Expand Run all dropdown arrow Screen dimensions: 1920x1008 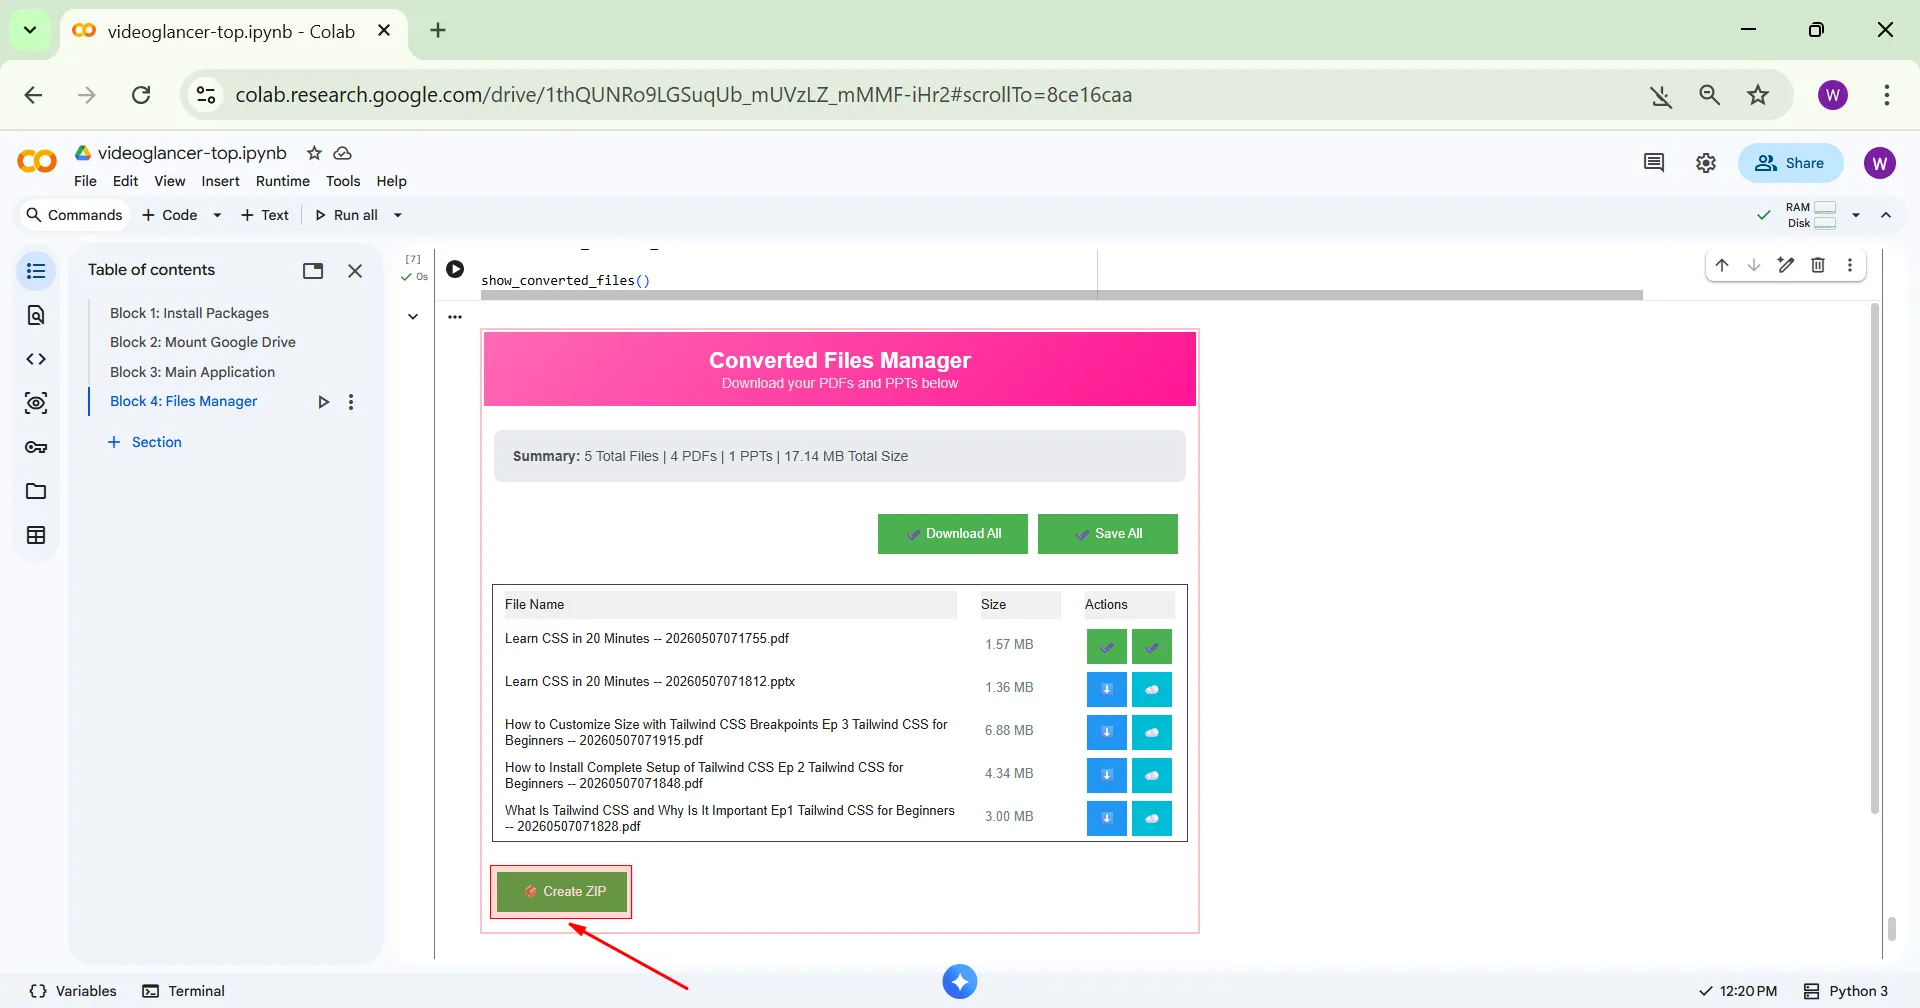point(397,215)
